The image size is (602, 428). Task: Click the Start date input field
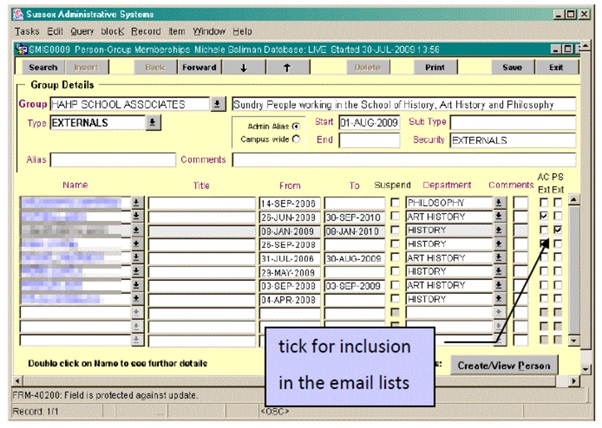click(369, 122)
